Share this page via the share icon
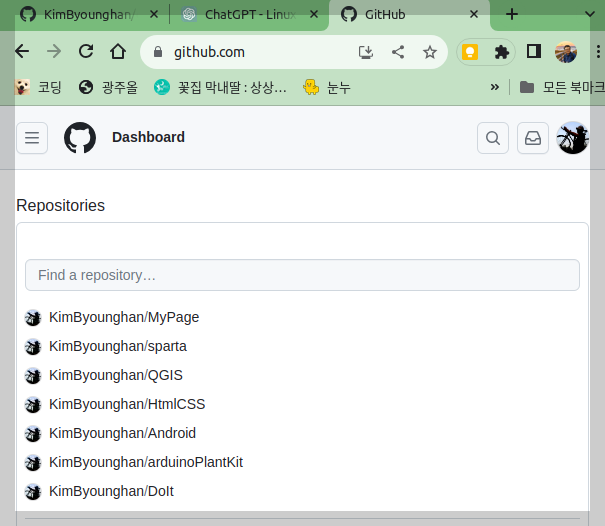Image resolution: width=605 pixels, height=526 pixels. coord(398,52)
